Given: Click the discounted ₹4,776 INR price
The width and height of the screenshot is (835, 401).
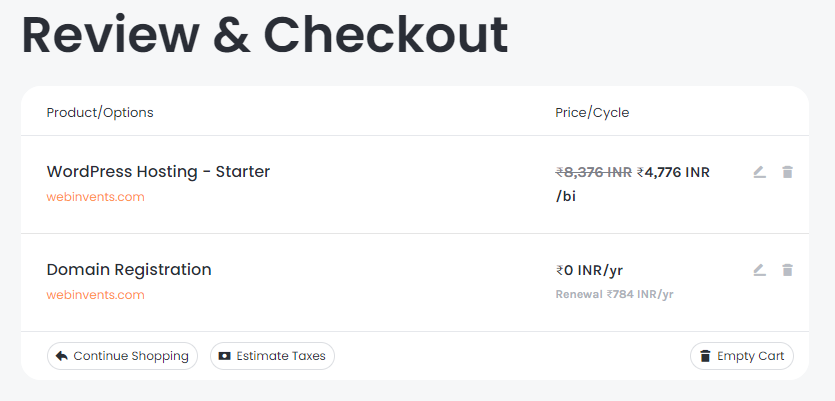Looking at the screenshot, I should pos(673,172).
